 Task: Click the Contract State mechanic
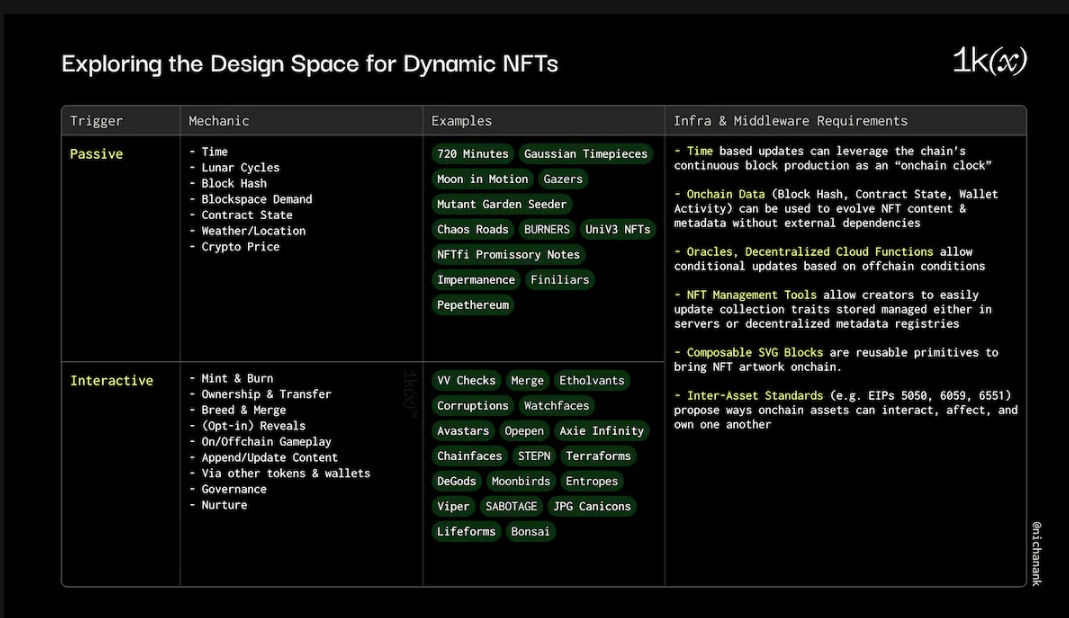[247, 215]
